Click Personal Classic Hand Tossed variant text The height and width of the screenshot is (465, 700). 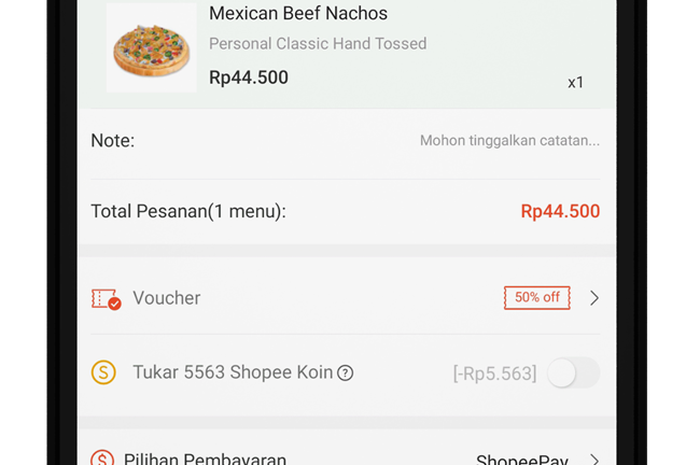click(318, 44)
